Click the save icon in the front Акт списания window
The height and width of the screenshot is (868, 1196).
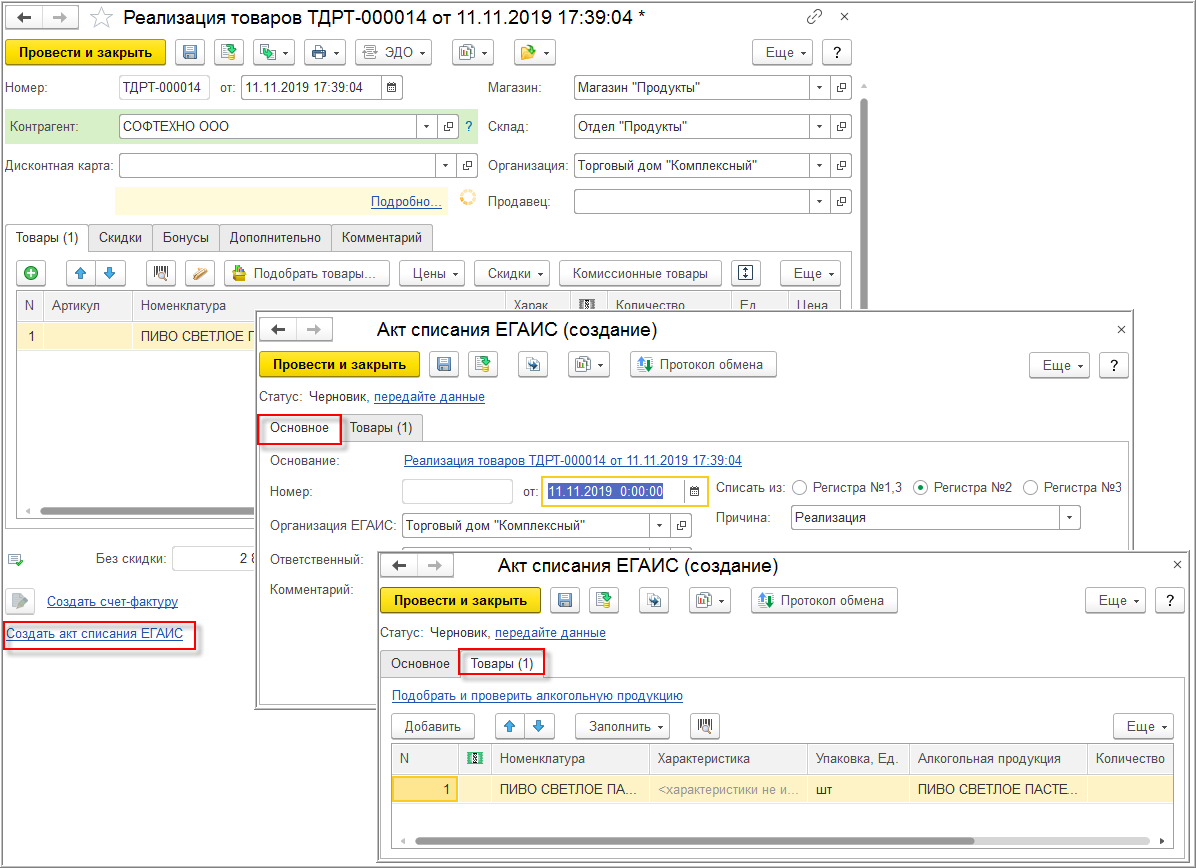click(x=565, y=600)
